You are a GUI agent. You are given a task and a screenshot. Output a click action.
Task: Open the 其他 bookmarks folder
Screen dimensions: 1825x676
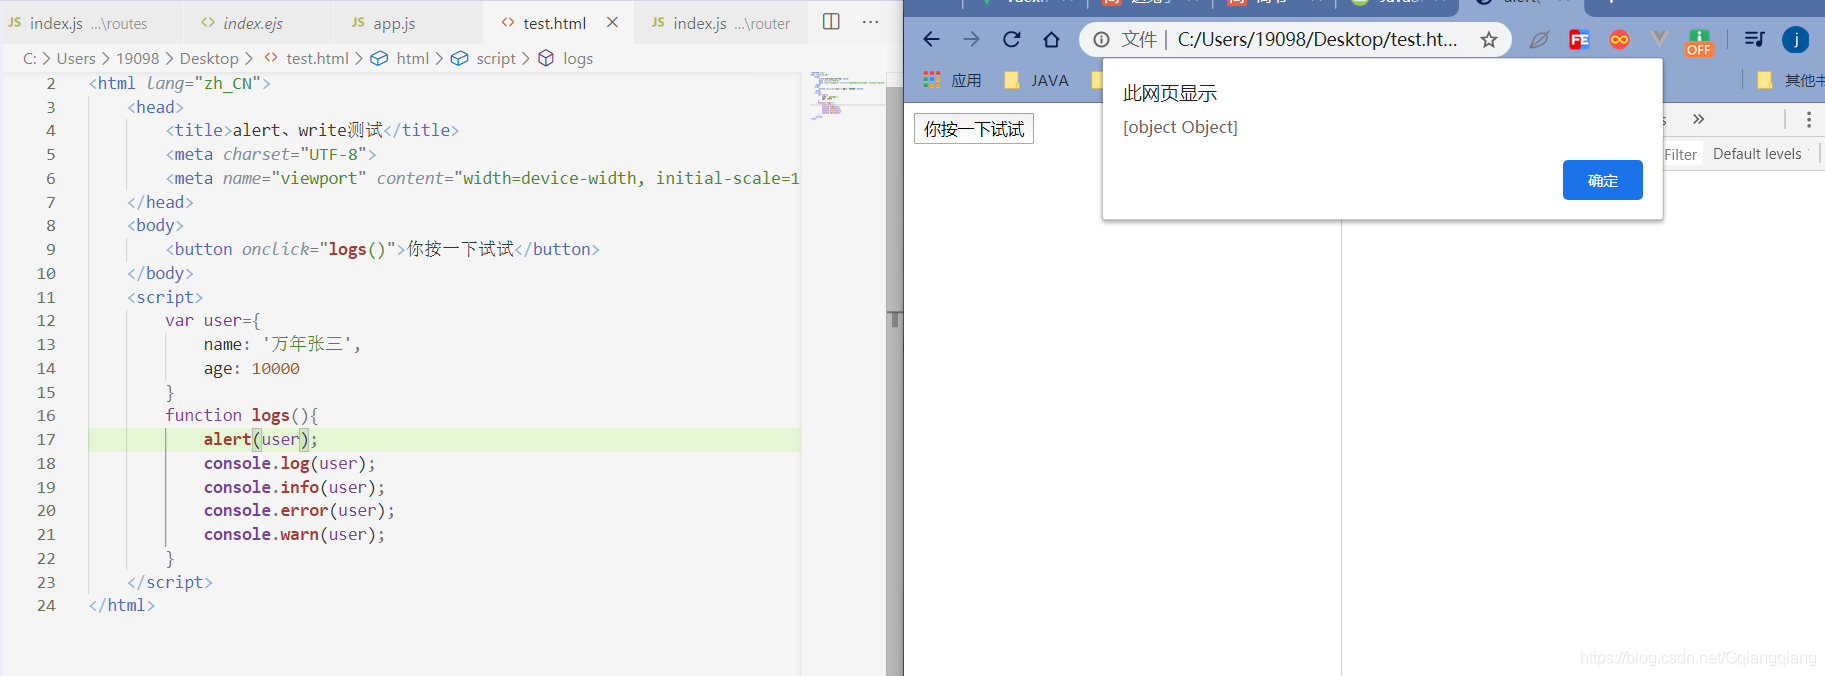(1791, 80)
